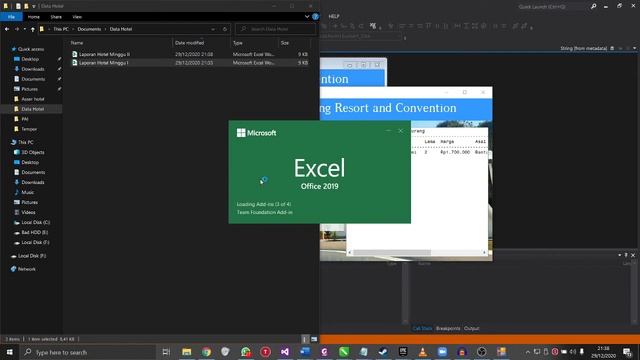640x360 pixels.
Task: Open 3D Objects under This PC
Action: (33, 152)
